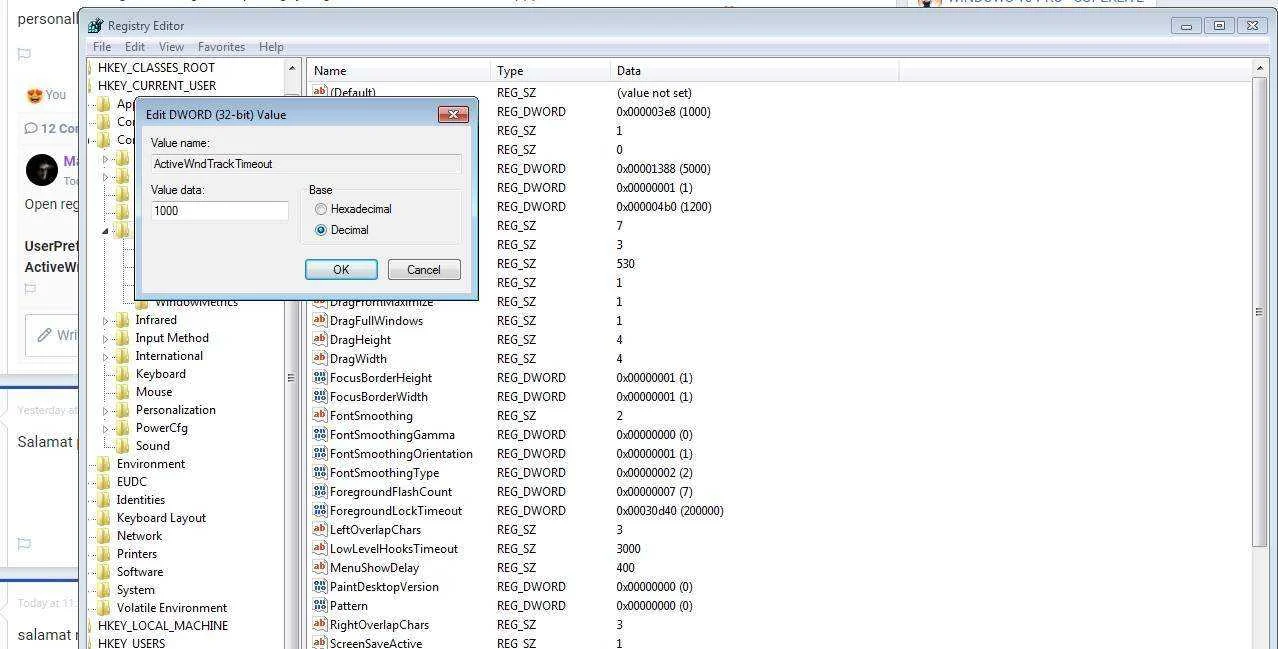Click the MenuShowDelay string value icon
This screenshot has width=1278, height=649.
(320, 568)
